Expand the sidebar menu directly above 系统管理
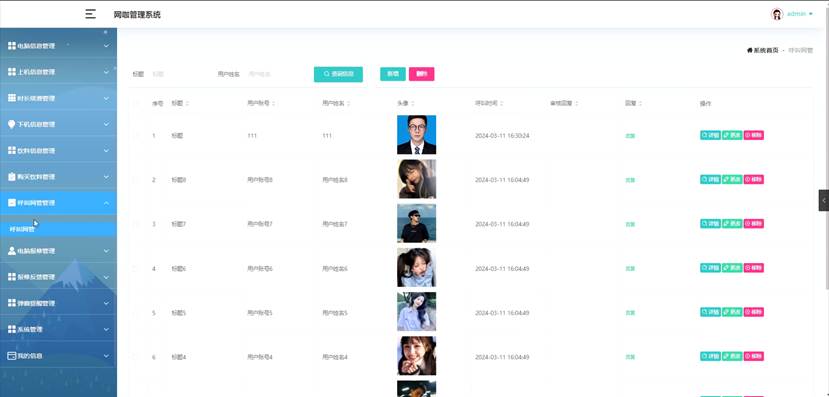 click(58, 303)
